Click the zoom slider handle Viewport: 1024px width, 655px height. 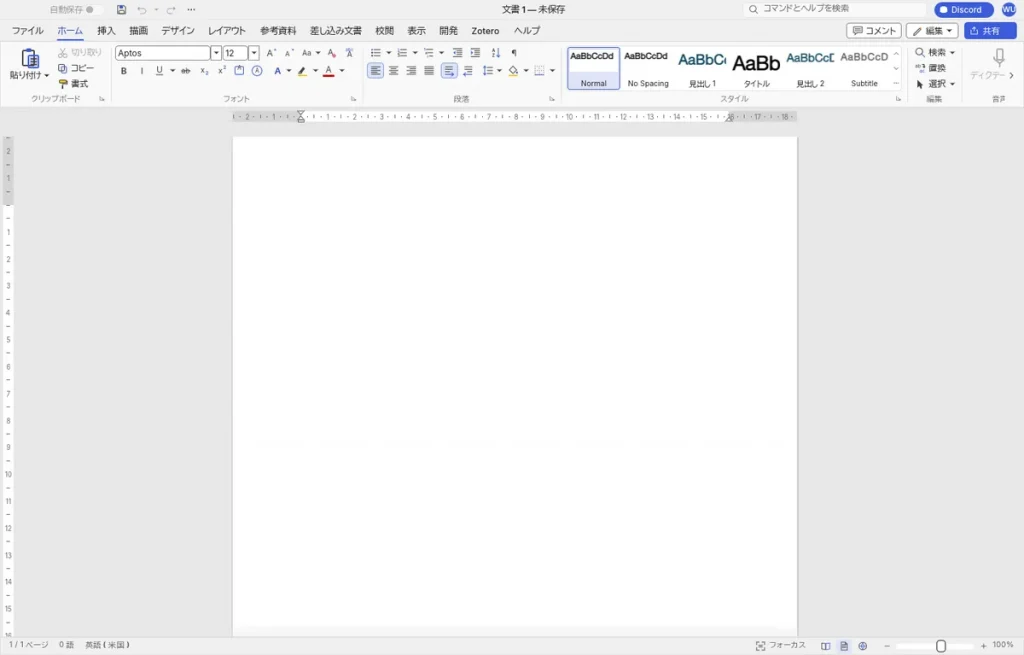[940, 646]
